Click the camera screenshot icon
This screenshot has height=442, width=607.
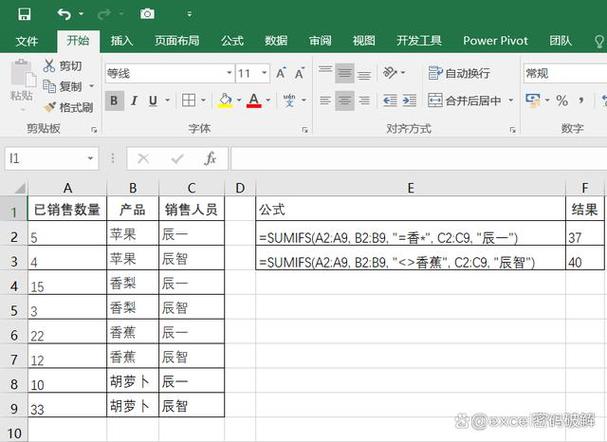click(x=147, y=14)
